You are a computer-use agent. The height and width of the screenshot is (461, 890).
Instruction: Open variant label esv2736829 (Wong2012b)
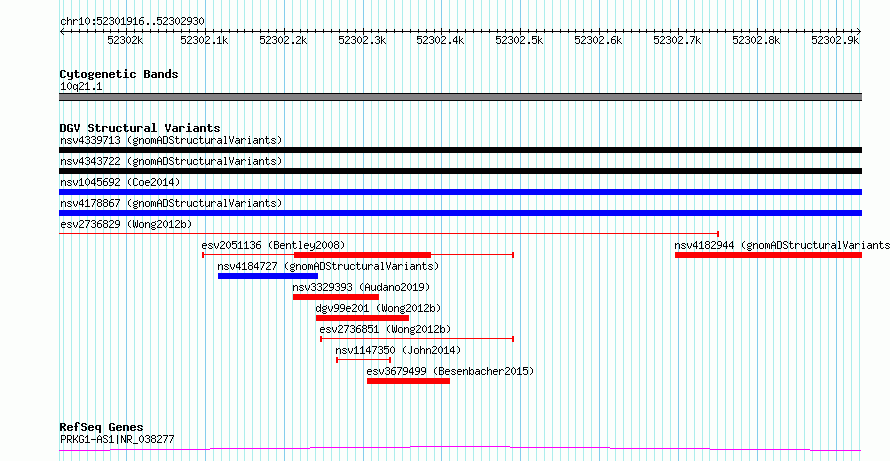126,224
